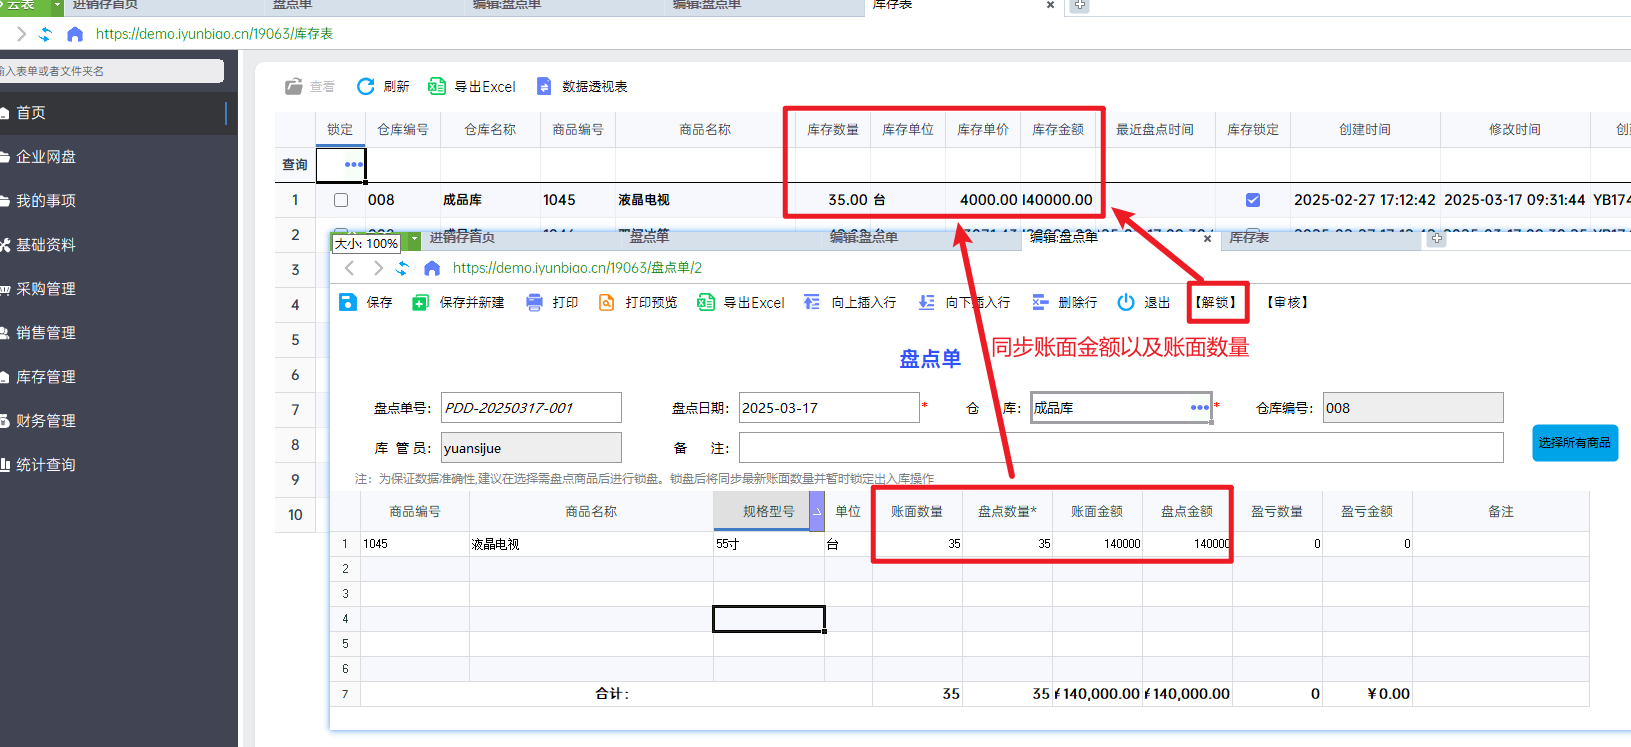1631x747 pixels.
Task: Click the reload icon beside the 库存表 URL
Action: [46, 34]
